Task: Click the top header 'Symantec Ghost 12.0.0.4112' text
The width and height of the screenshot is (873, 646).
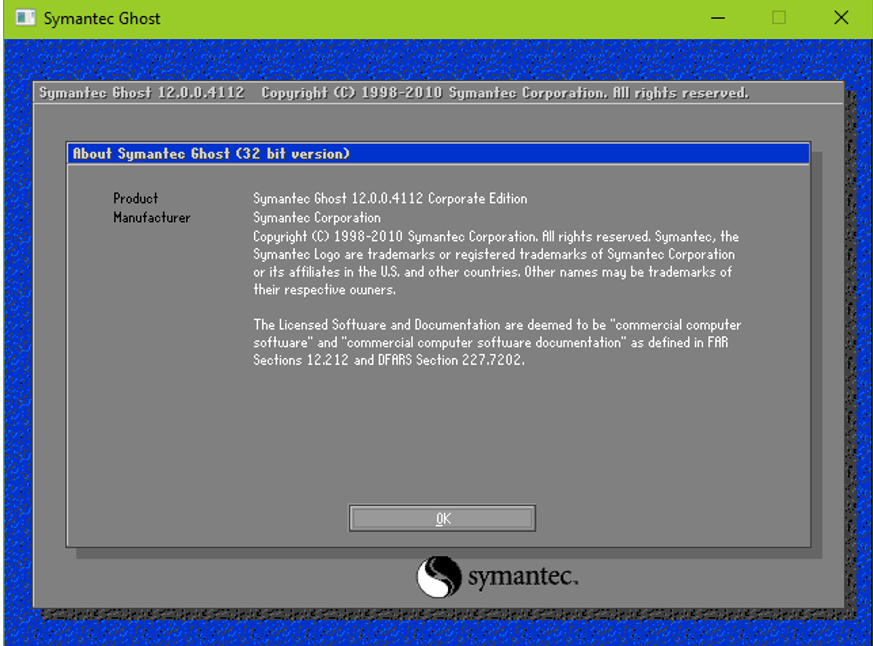Action: pos(141,93)
